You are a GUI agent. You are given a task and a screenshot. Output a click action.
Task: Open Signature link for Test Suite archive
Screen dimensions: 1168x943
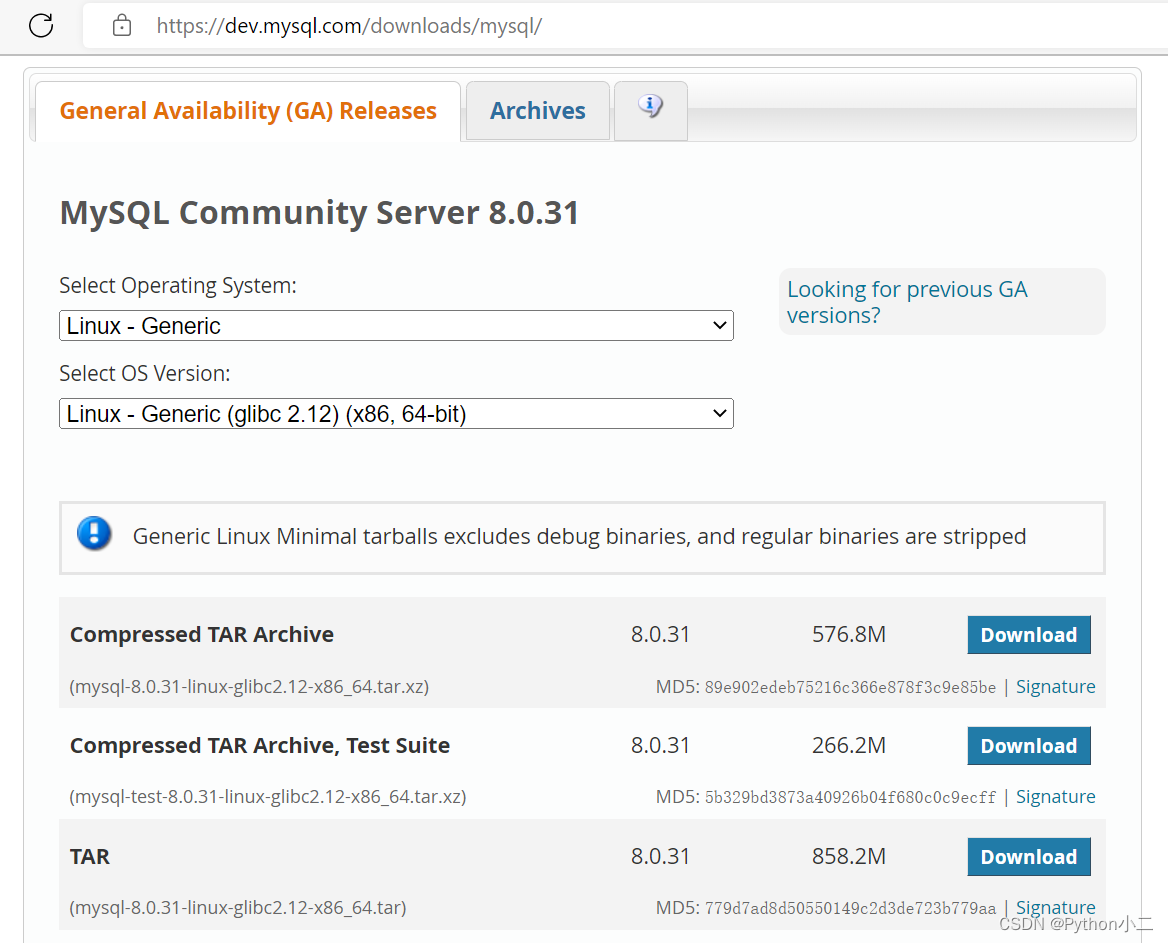(x=1055, y=797)
